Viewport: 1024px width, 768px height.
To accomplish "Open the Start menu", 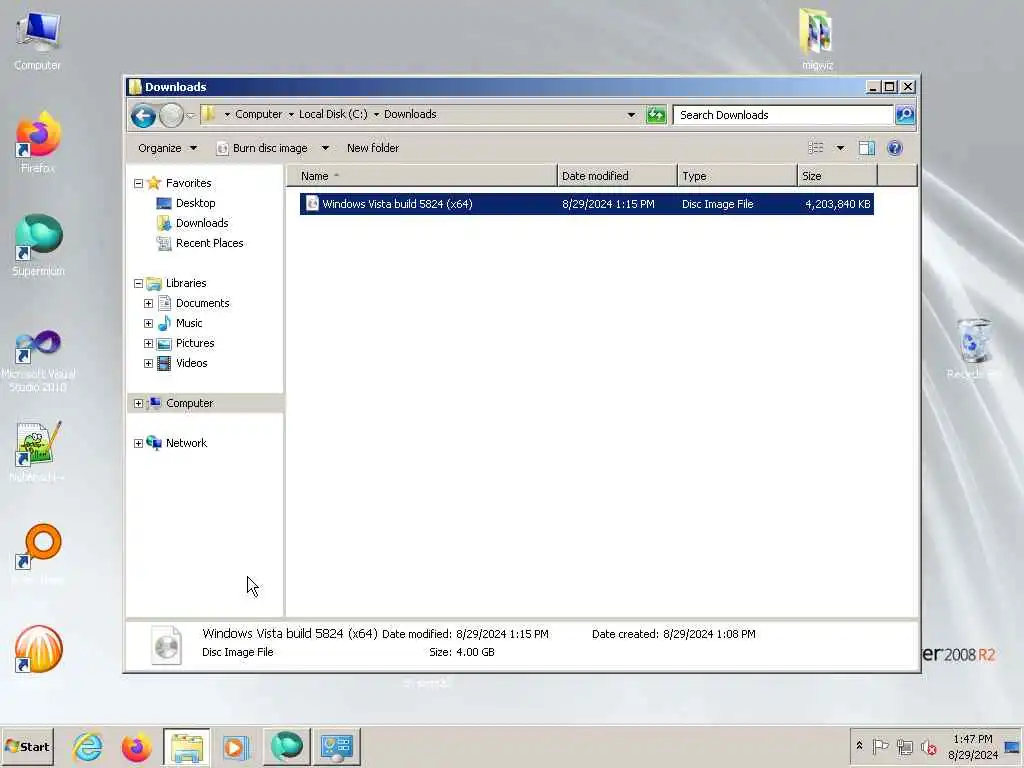I will coord(27,746).
